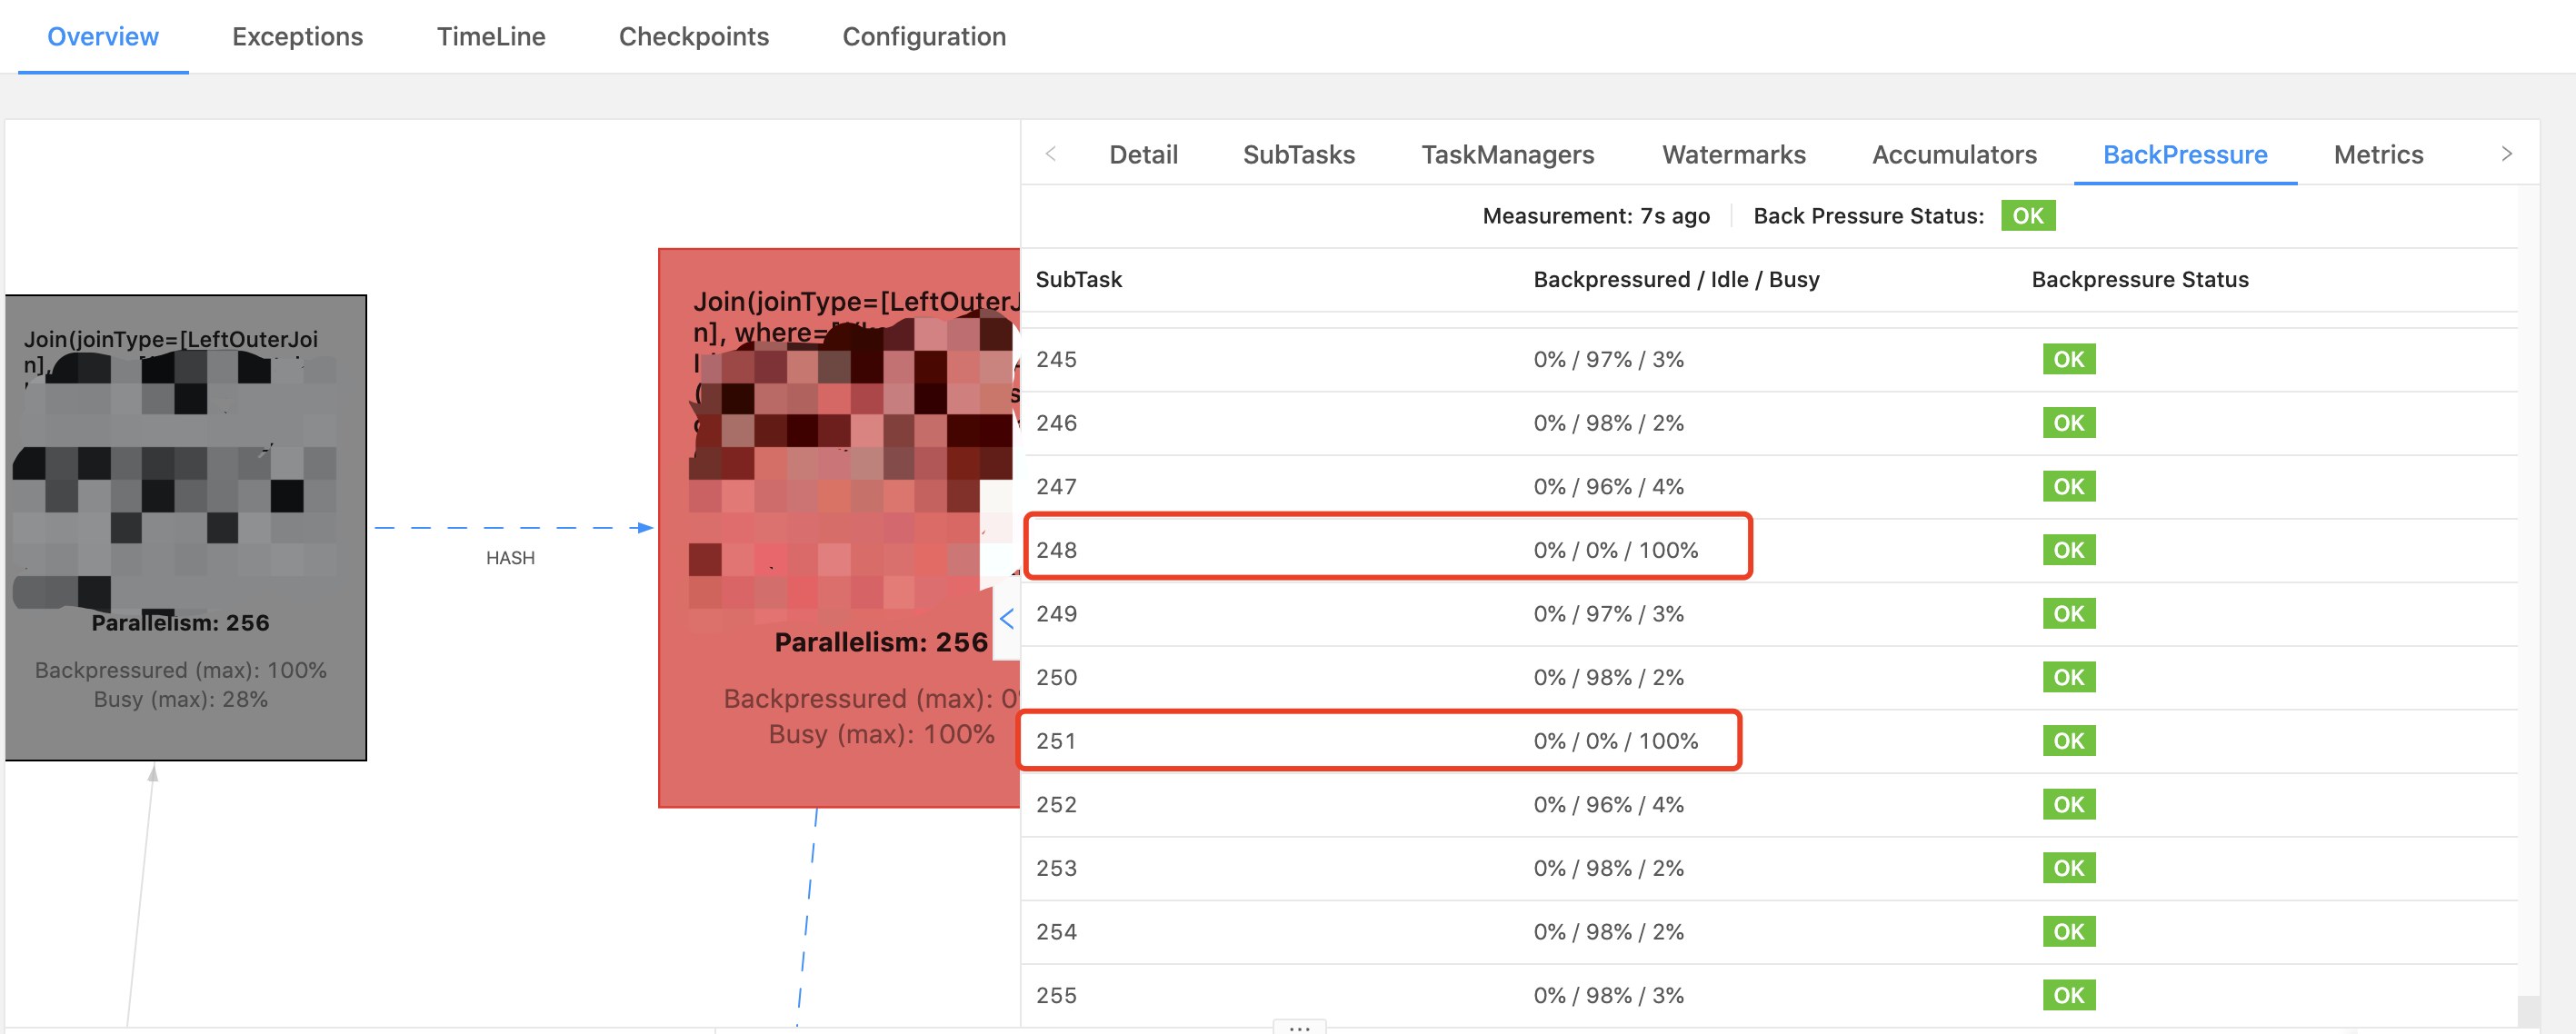Viewport: 2576px width, 1034px height.
Task: View the TaskManagers tab
Action: click(1507, 155)
